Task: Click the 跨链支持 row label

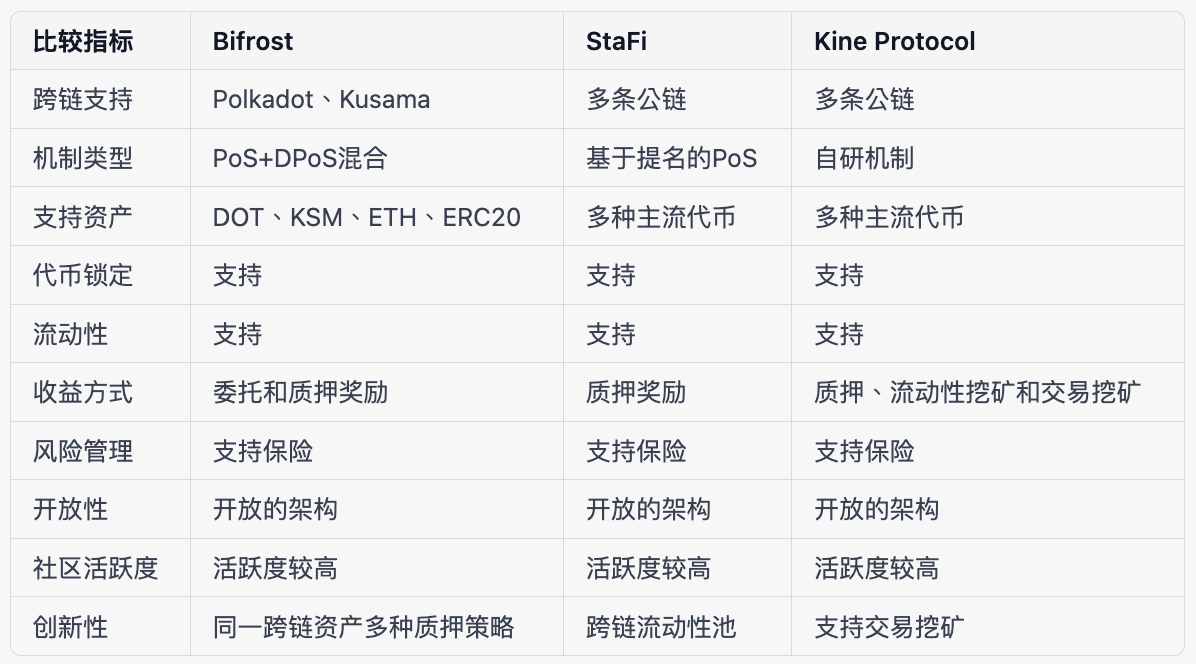Action: (x=83, y=100)
